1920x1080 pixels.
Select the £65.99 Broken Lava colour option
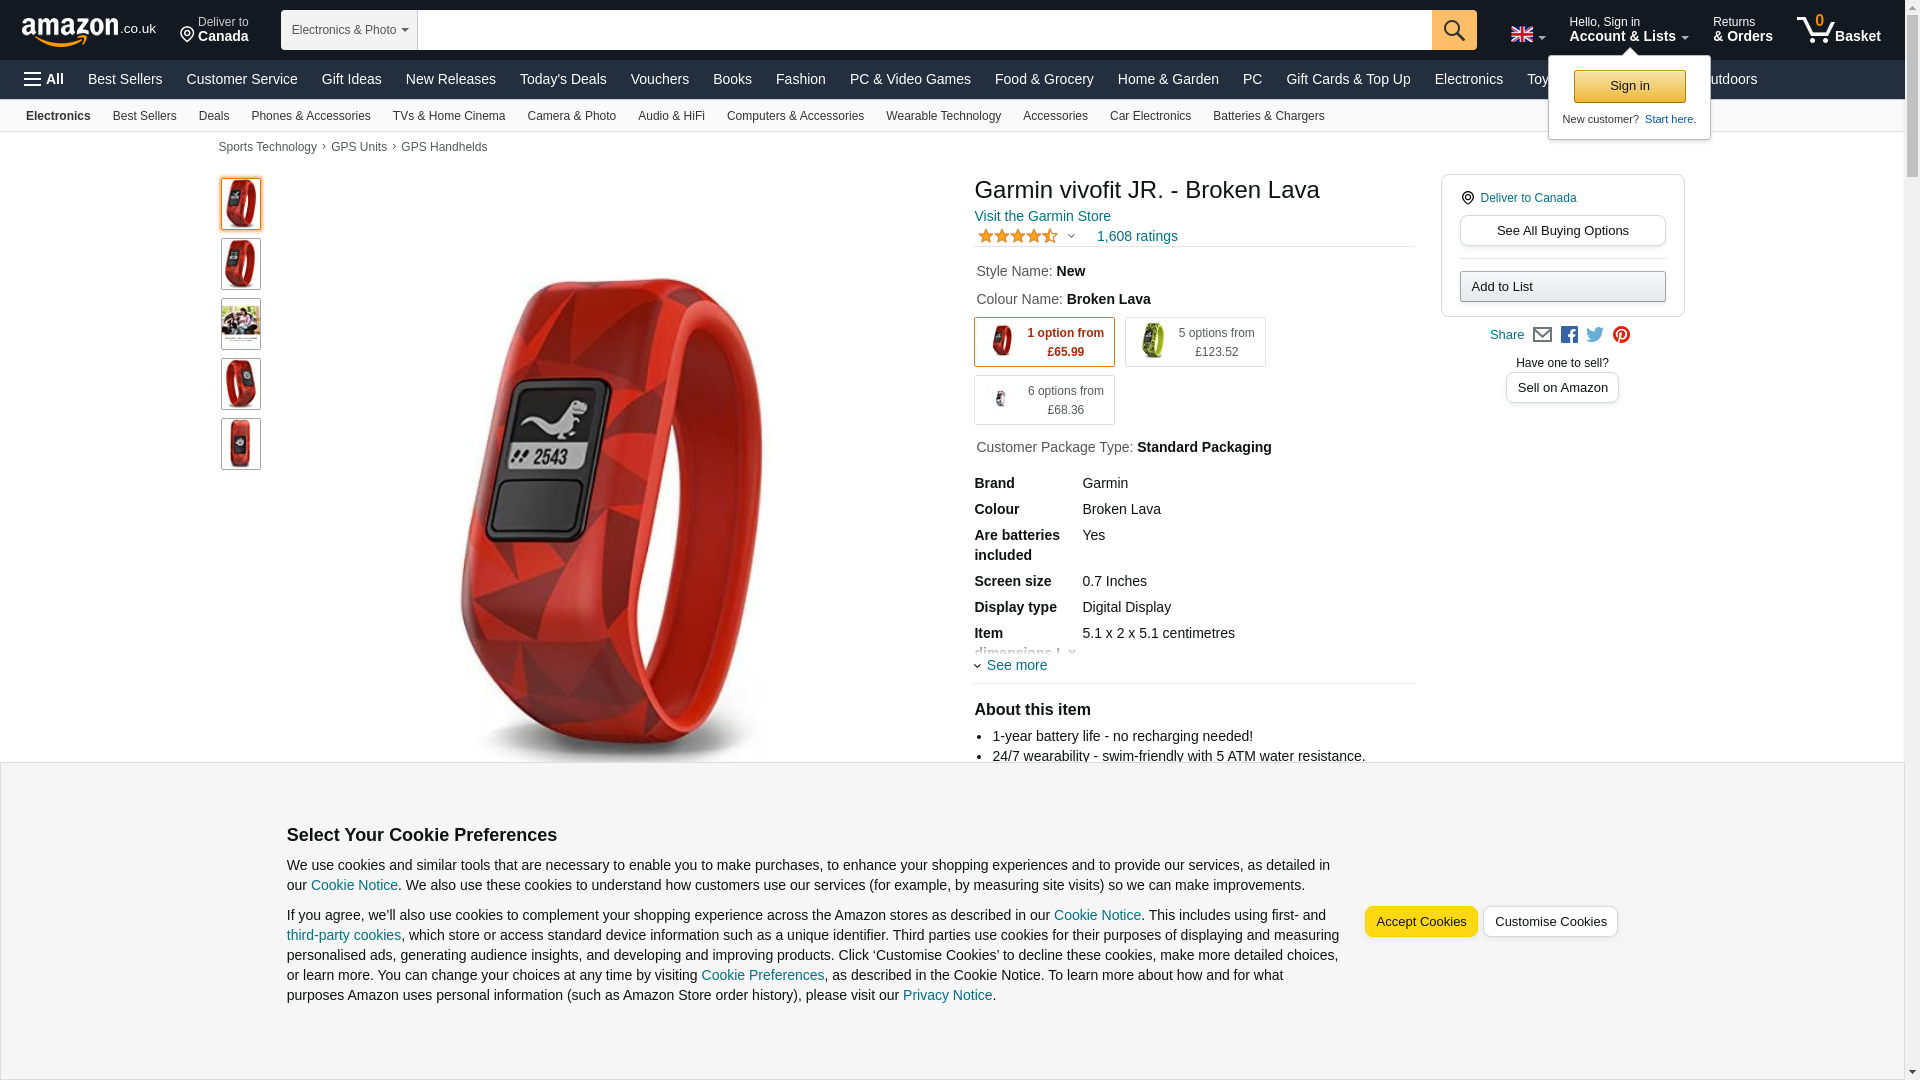coord(1044,342)
